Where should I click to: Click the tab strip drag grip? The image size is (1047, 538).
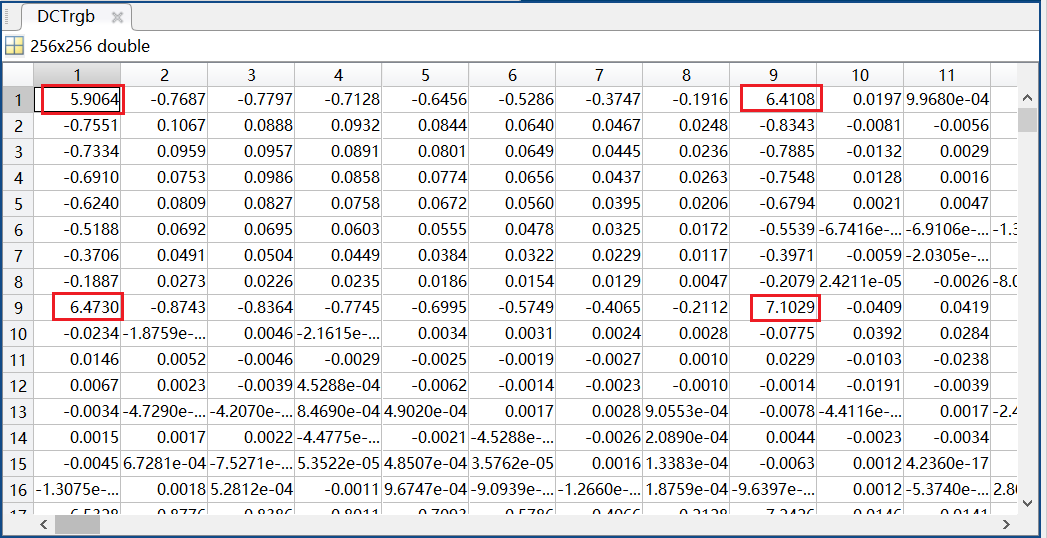click(9, 17)
